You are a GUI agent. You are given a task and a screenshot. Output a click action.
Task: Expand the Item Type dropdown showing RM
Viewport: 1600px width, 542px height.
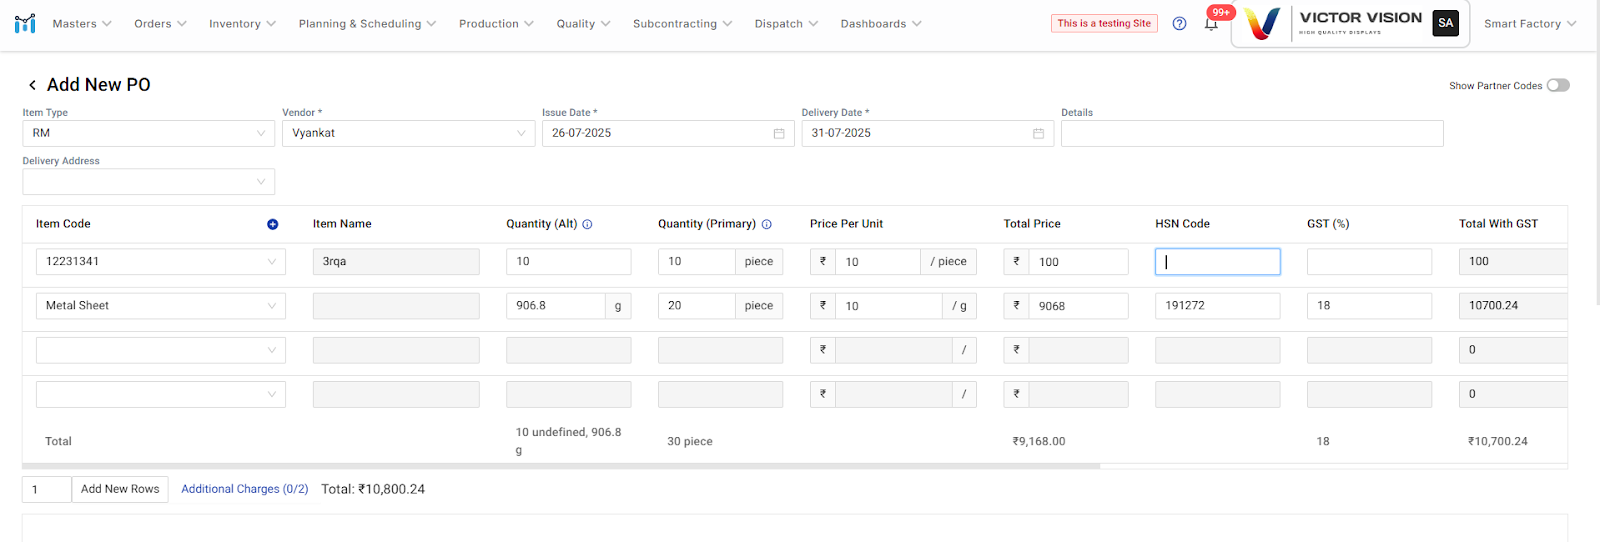(148, 133)
